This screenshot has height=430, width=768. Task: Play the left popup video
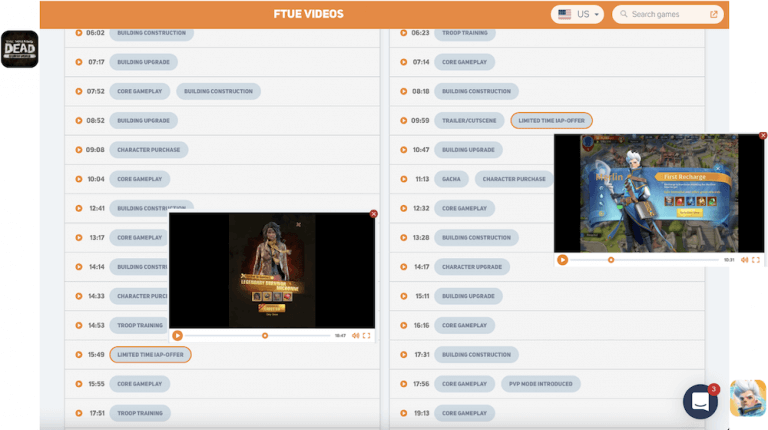click(177, 336)
